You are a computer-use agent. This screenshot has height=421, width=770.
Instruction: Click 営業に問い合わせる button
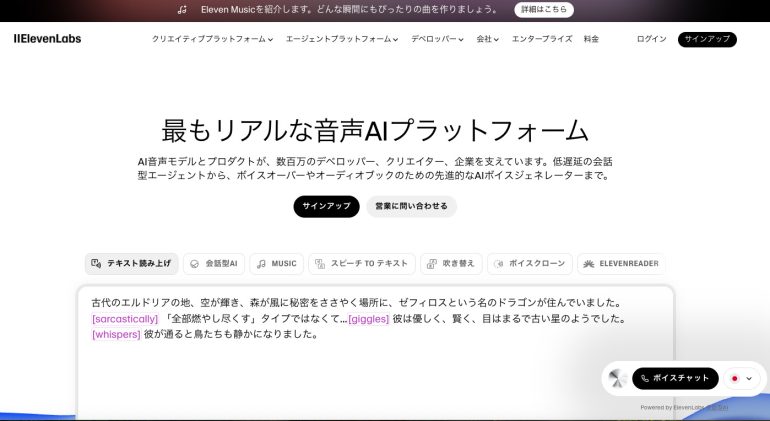(412, 206)
